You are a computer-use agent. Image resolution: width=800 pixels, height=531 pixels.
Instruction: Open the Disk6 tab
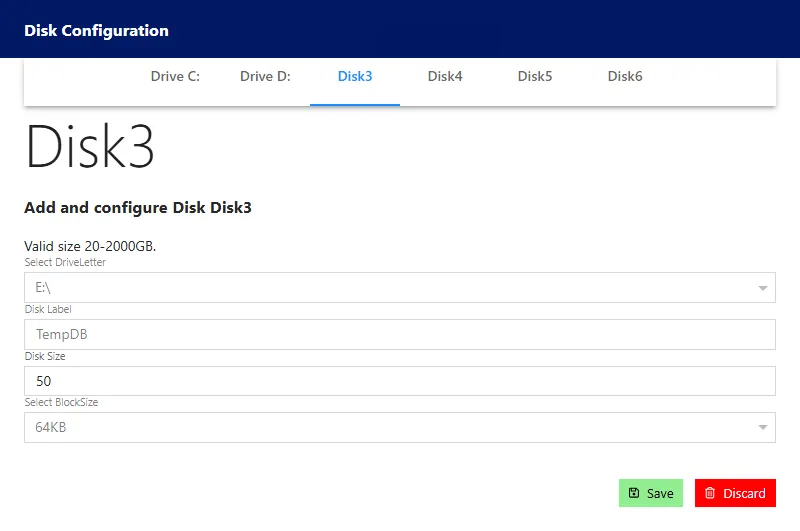click(x=624, y=77)
